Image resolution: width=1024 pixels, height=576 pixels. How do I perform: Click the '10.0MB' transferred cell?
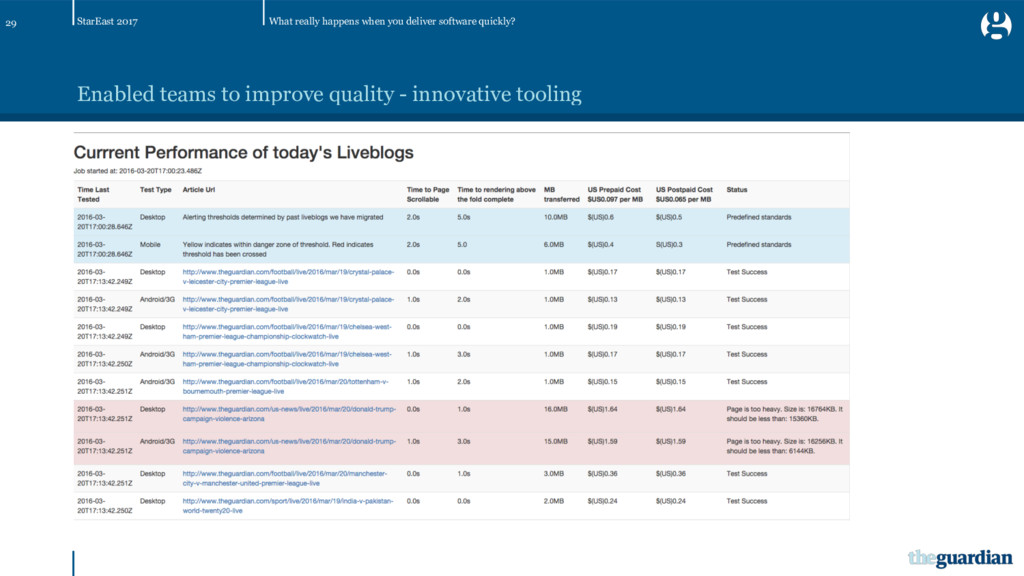(x=556, y=217)
